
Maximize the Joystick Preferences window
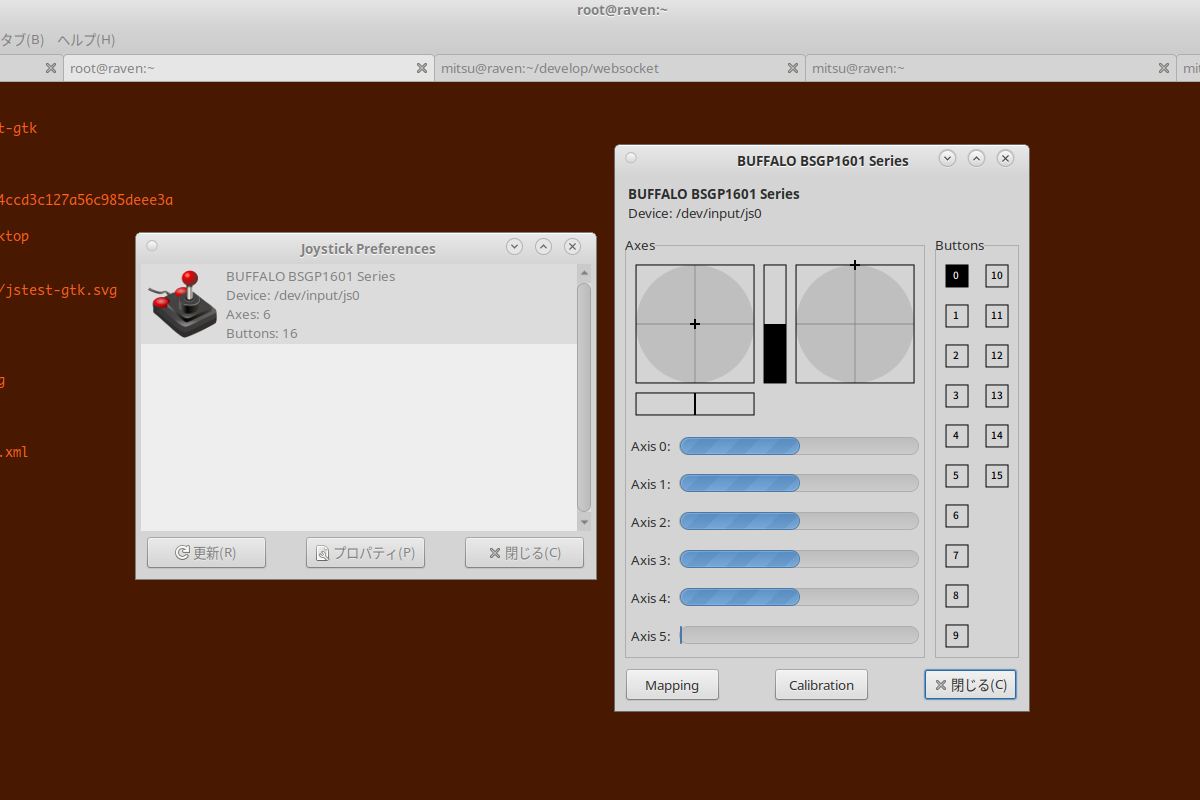(x=543, y=246)
